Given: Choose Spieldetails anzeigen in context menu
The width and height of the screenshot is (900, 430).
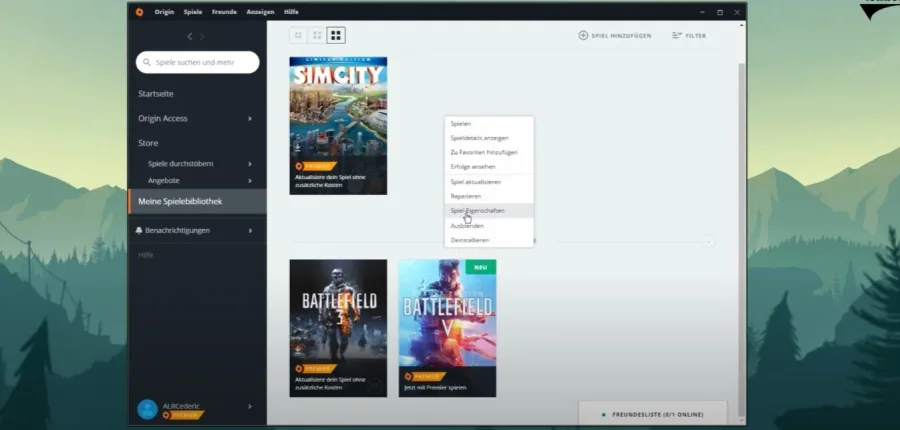Looking at the screenshot, I should 489,138.
